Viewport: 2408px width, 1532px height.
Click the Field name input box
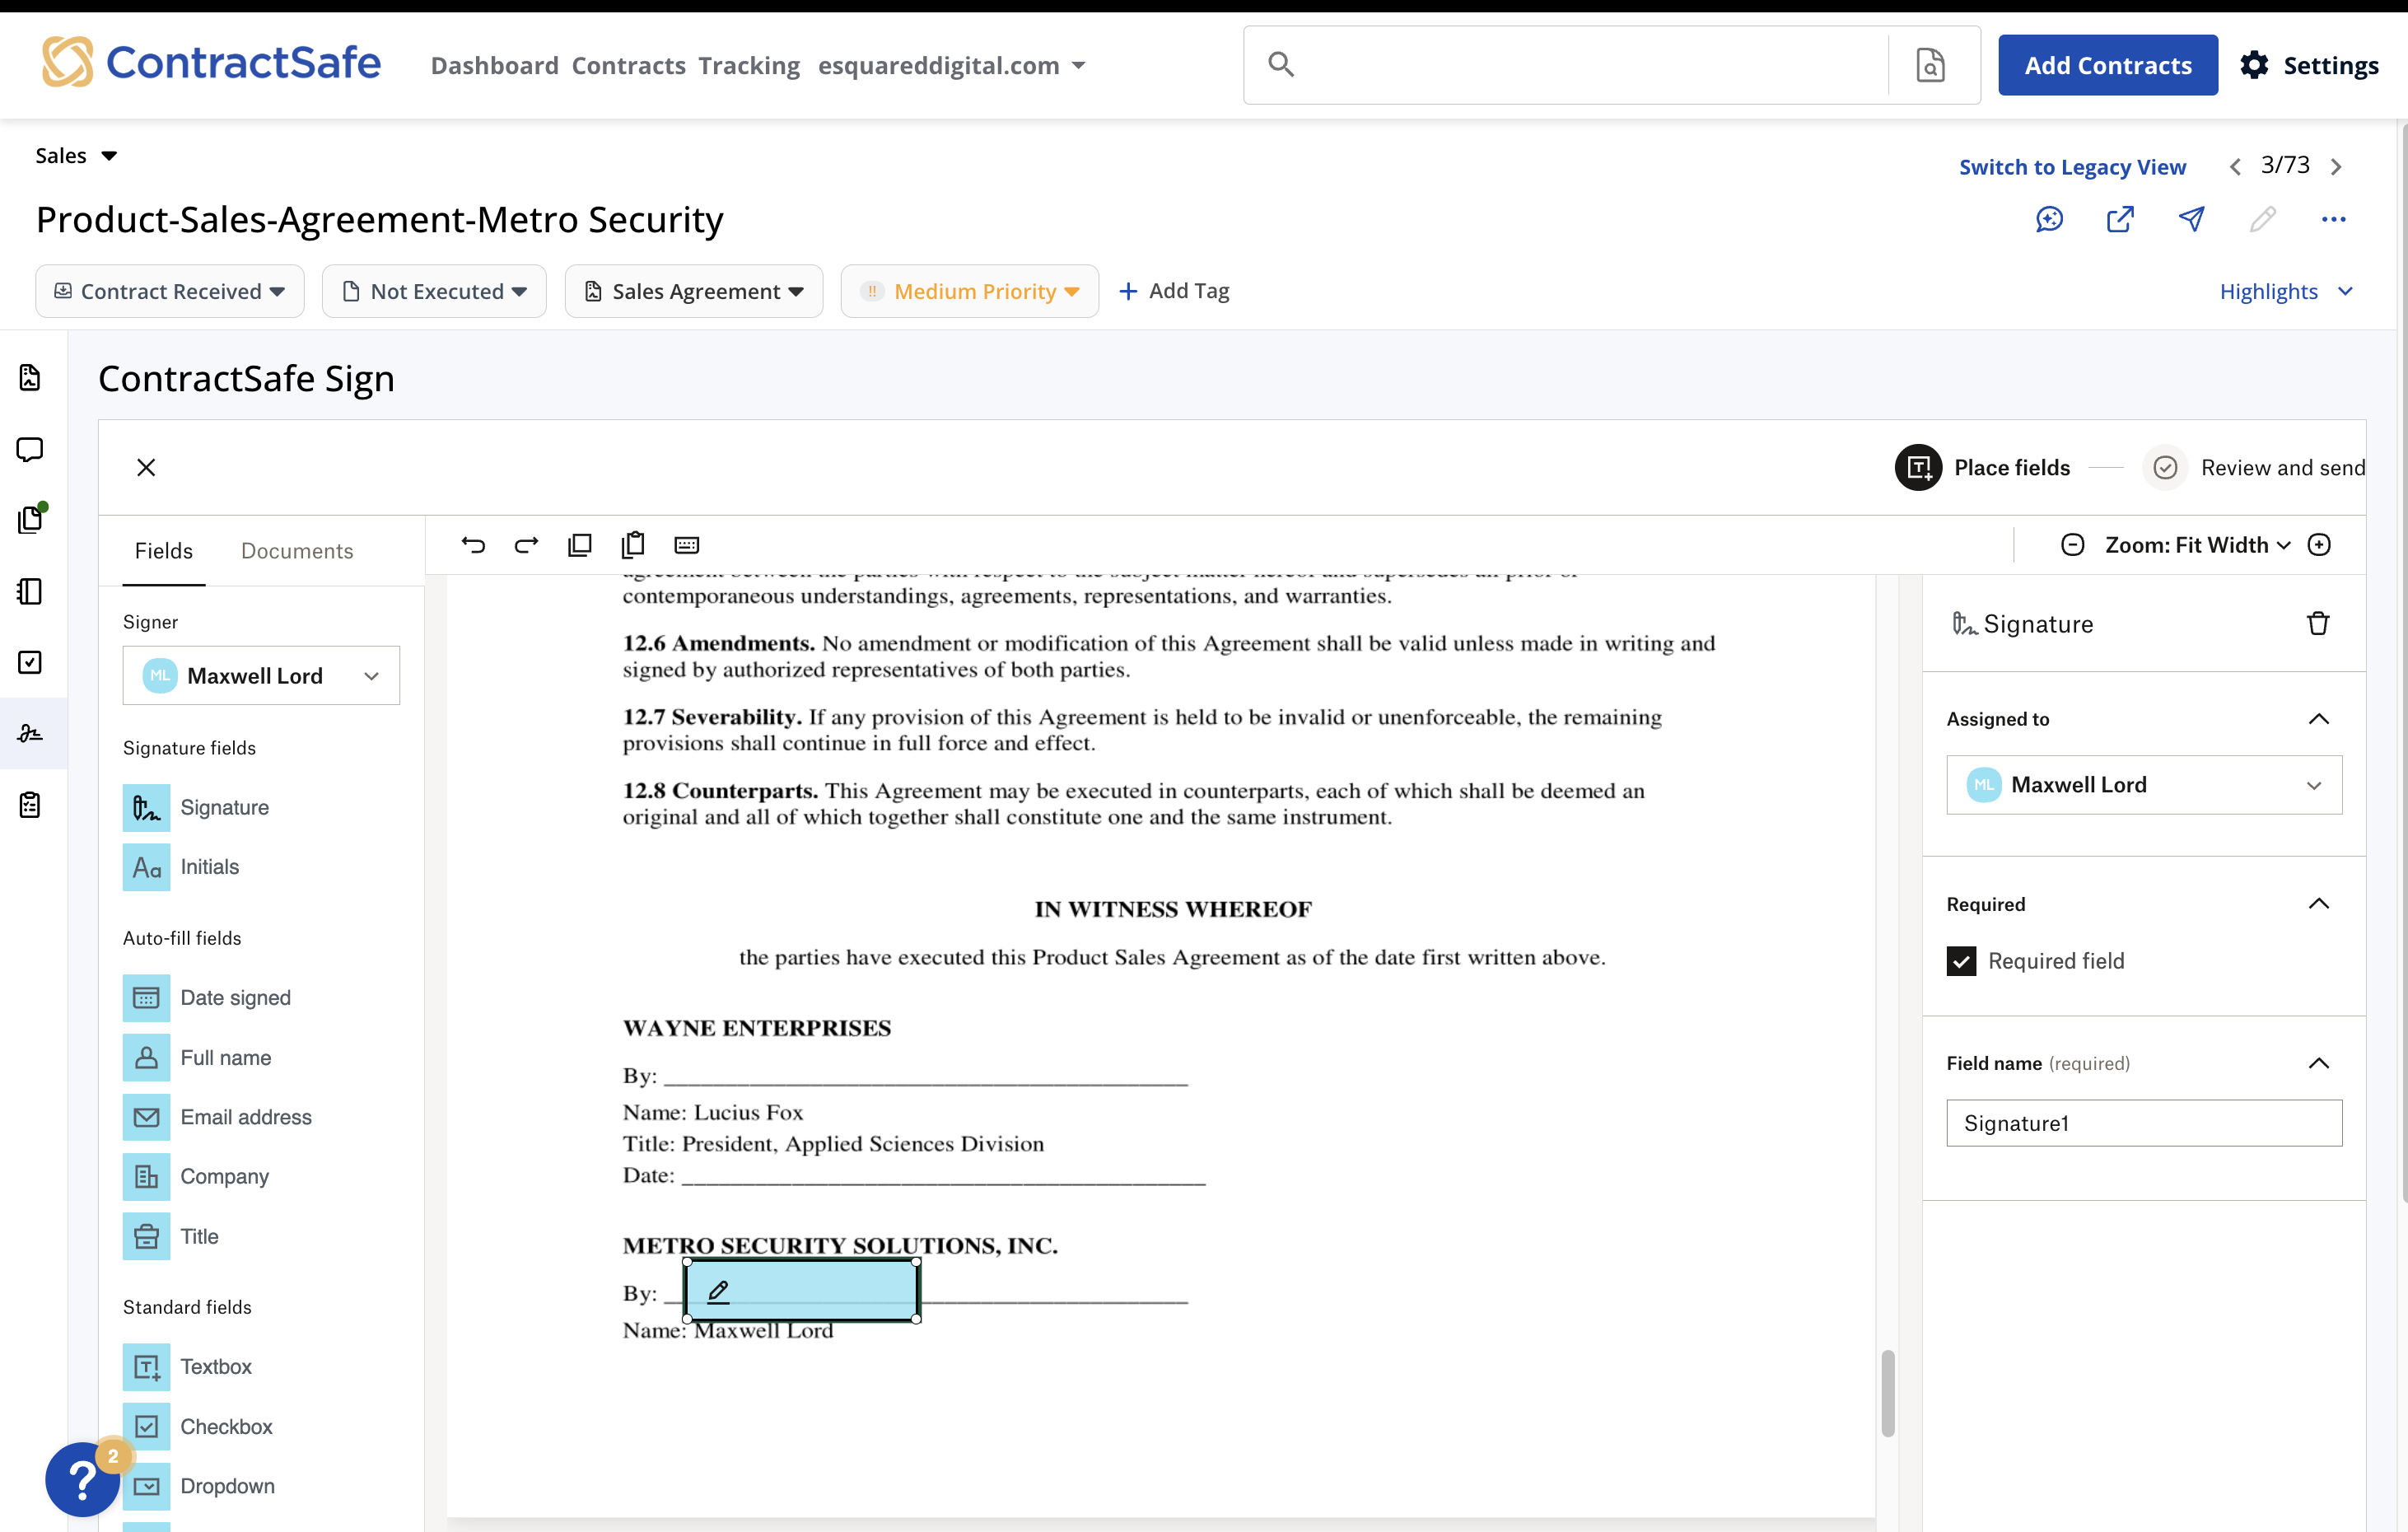coord(2144,1123)
